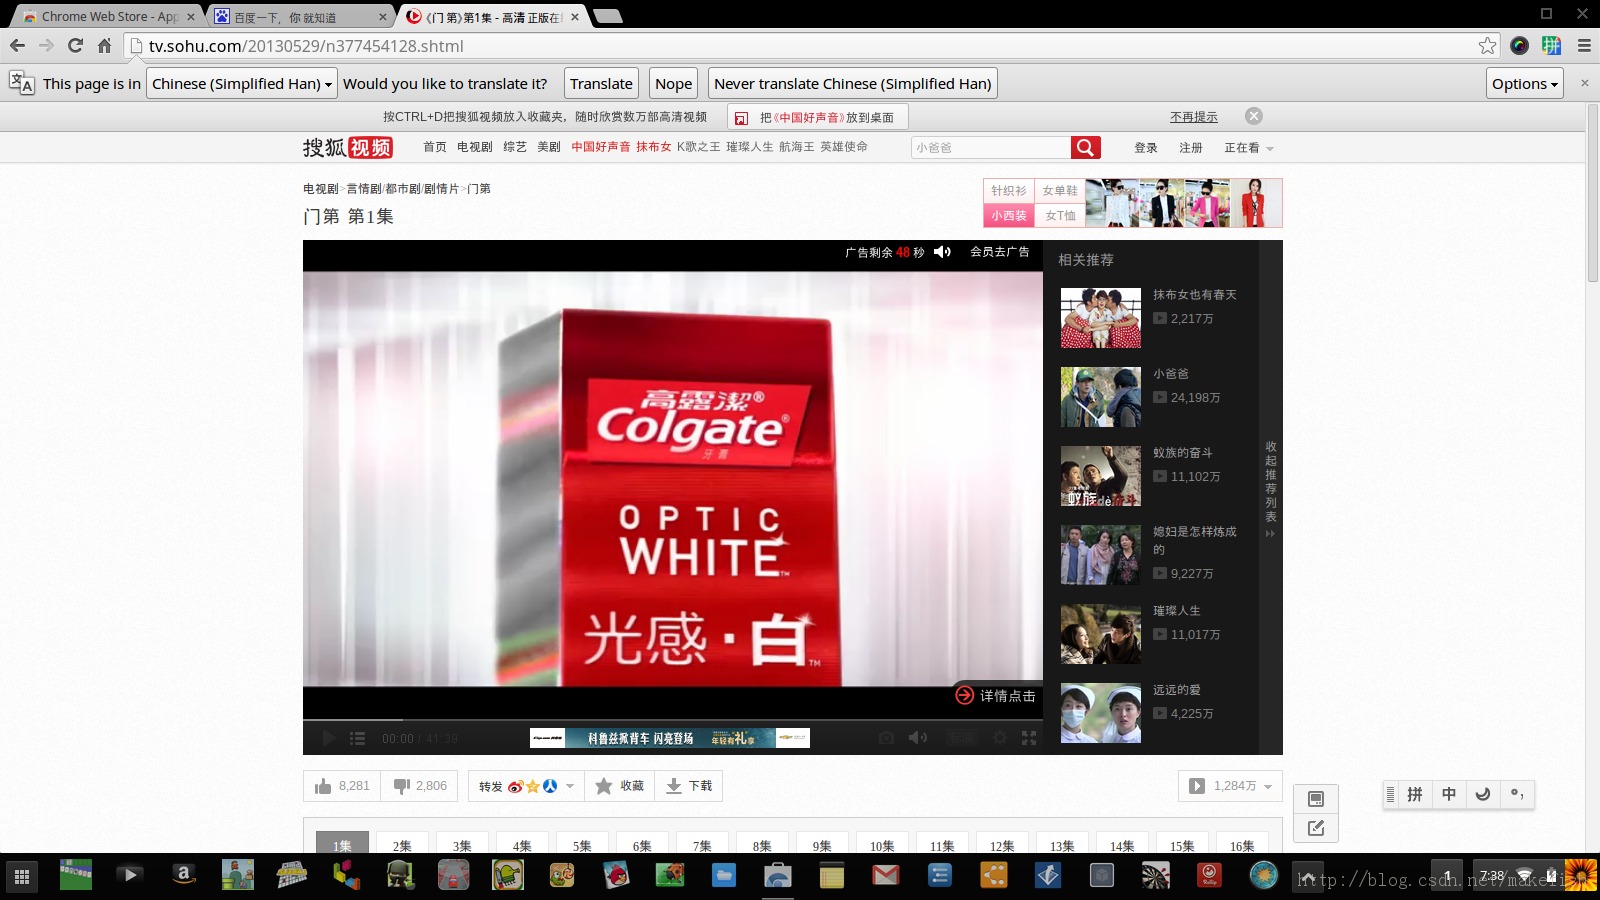Open the Chrome menu hamburger icon
Screen dimensions: 1600x900
[x=1584, y=46]
